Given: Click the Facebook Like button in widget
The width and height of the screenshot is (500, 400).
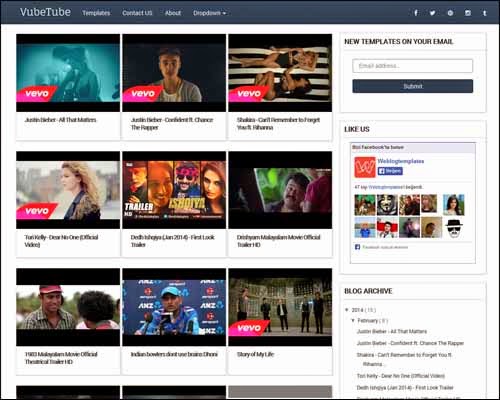Looking at the screenshot, I should (x=390, y=171).
